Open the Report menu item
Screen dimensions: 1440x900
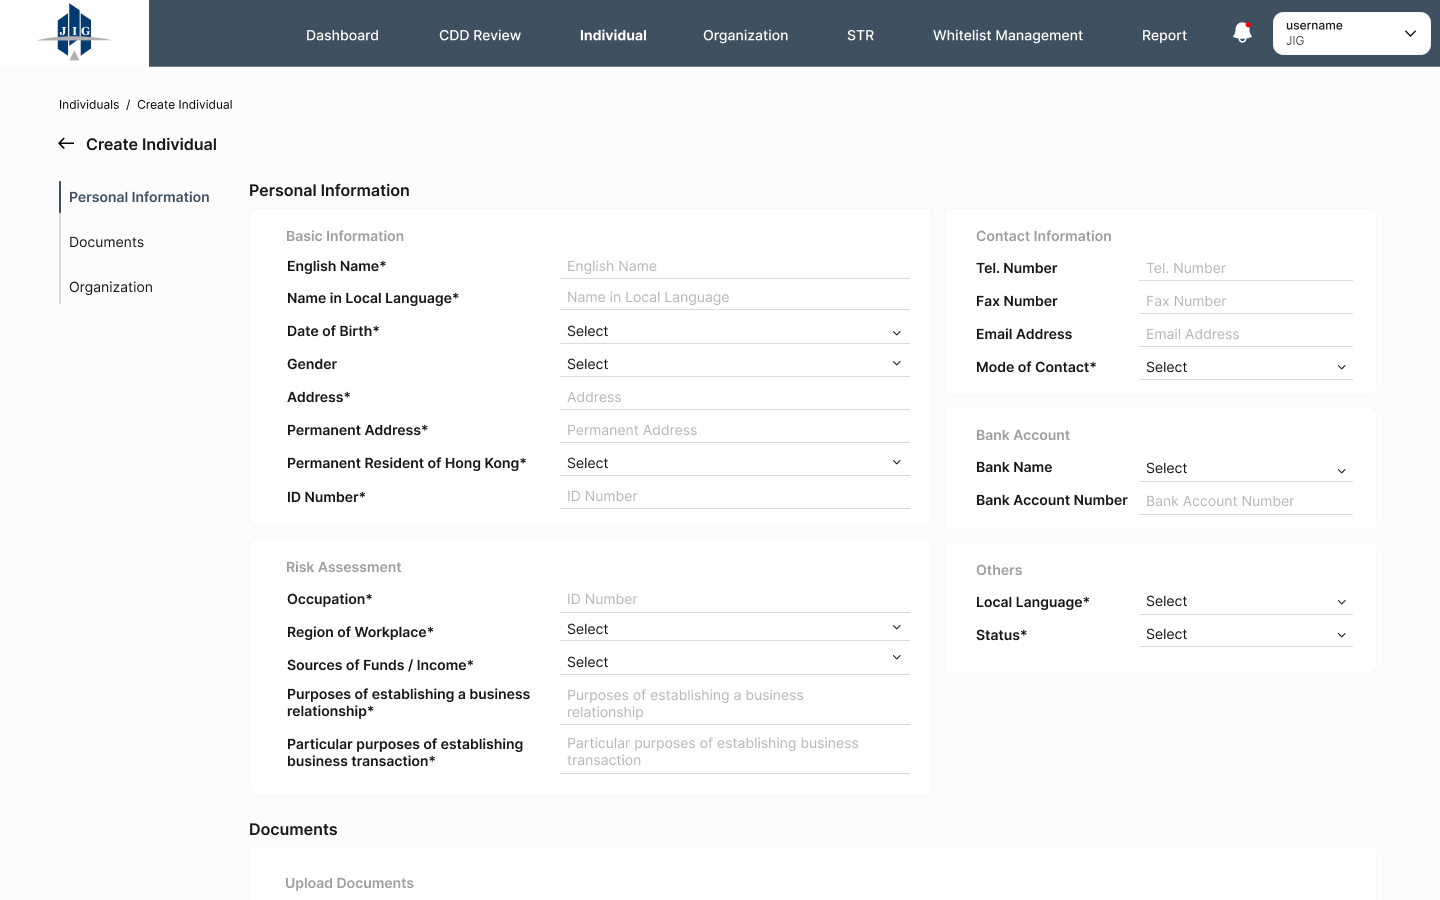click(x=1164, y=35)
